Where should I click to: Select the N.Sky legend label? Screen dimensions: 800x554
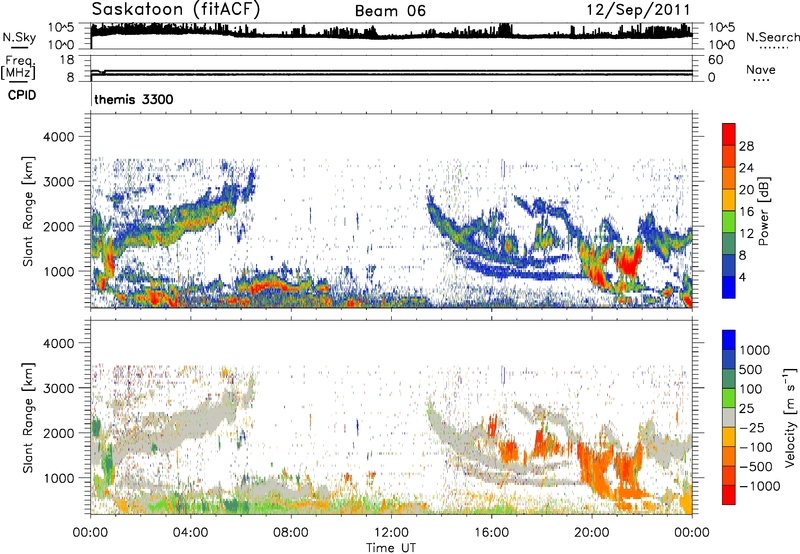[19, 37]
